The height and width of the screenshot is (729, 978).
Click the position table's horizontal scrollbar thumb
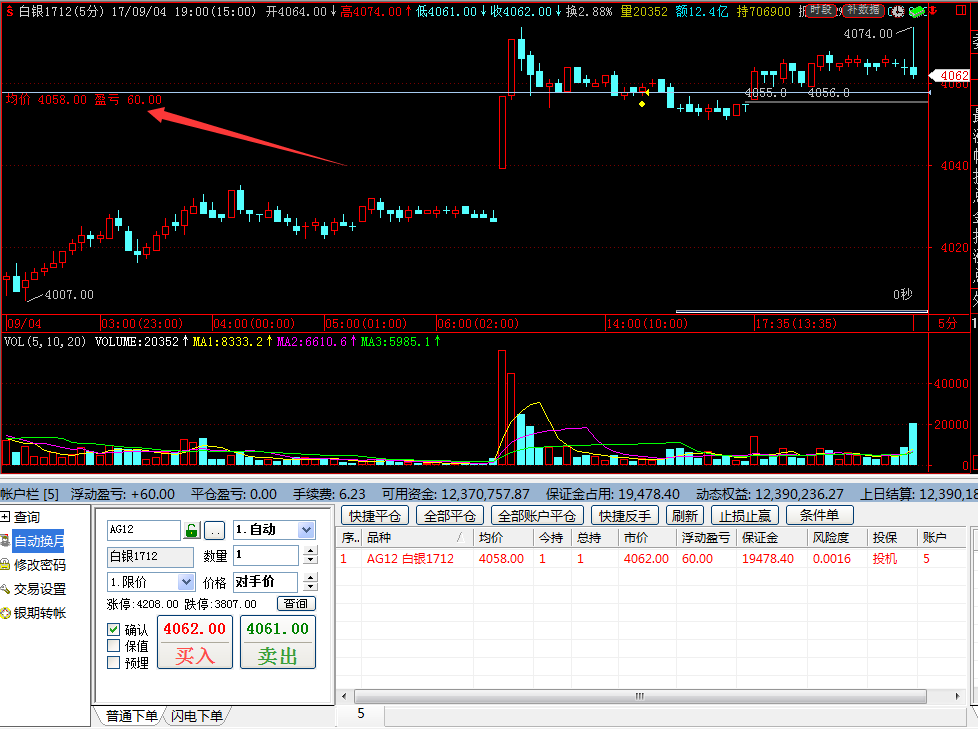point(640,696)
